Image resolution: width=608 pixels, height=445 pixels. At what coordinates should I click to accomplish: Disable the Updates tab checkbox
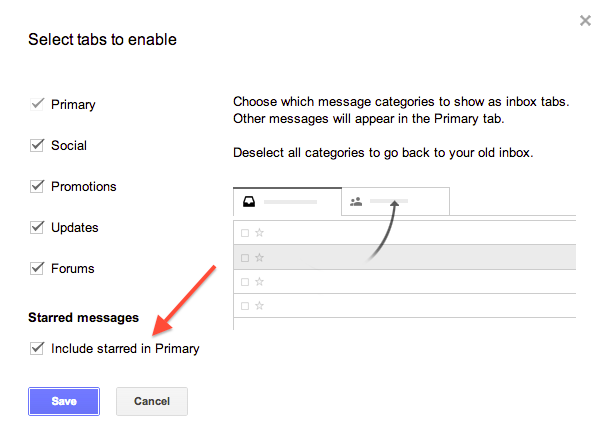[37, 227]
